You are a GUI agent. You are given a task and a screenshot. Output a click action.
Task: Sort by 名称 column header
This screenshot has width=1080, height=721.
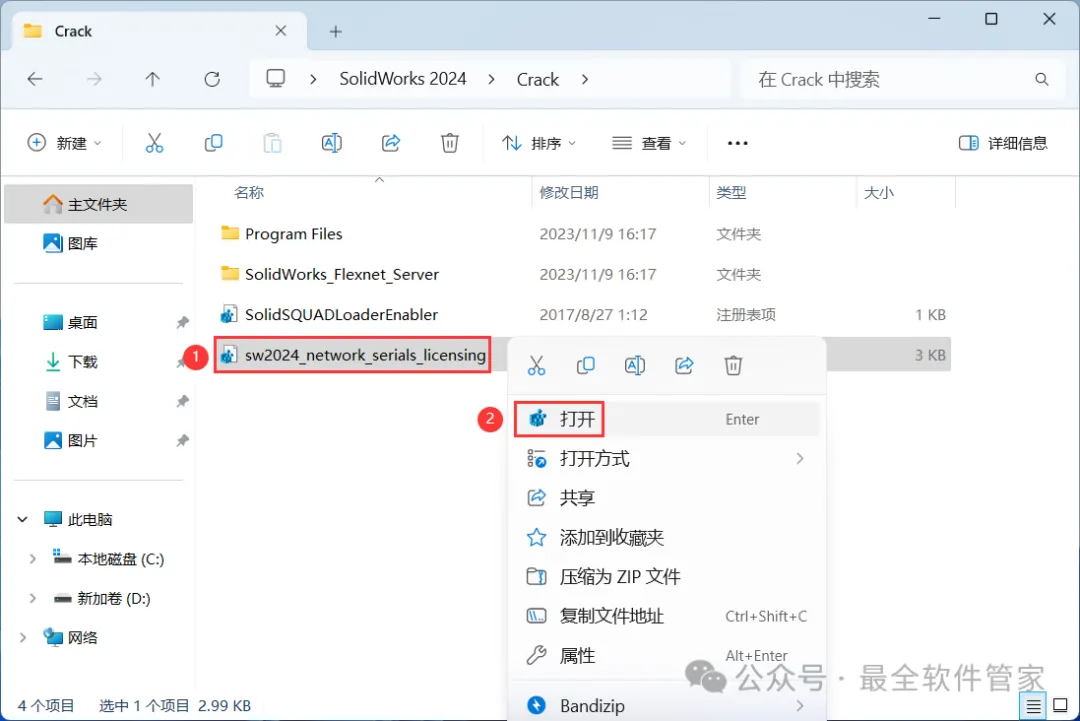[x=249, y=192]
